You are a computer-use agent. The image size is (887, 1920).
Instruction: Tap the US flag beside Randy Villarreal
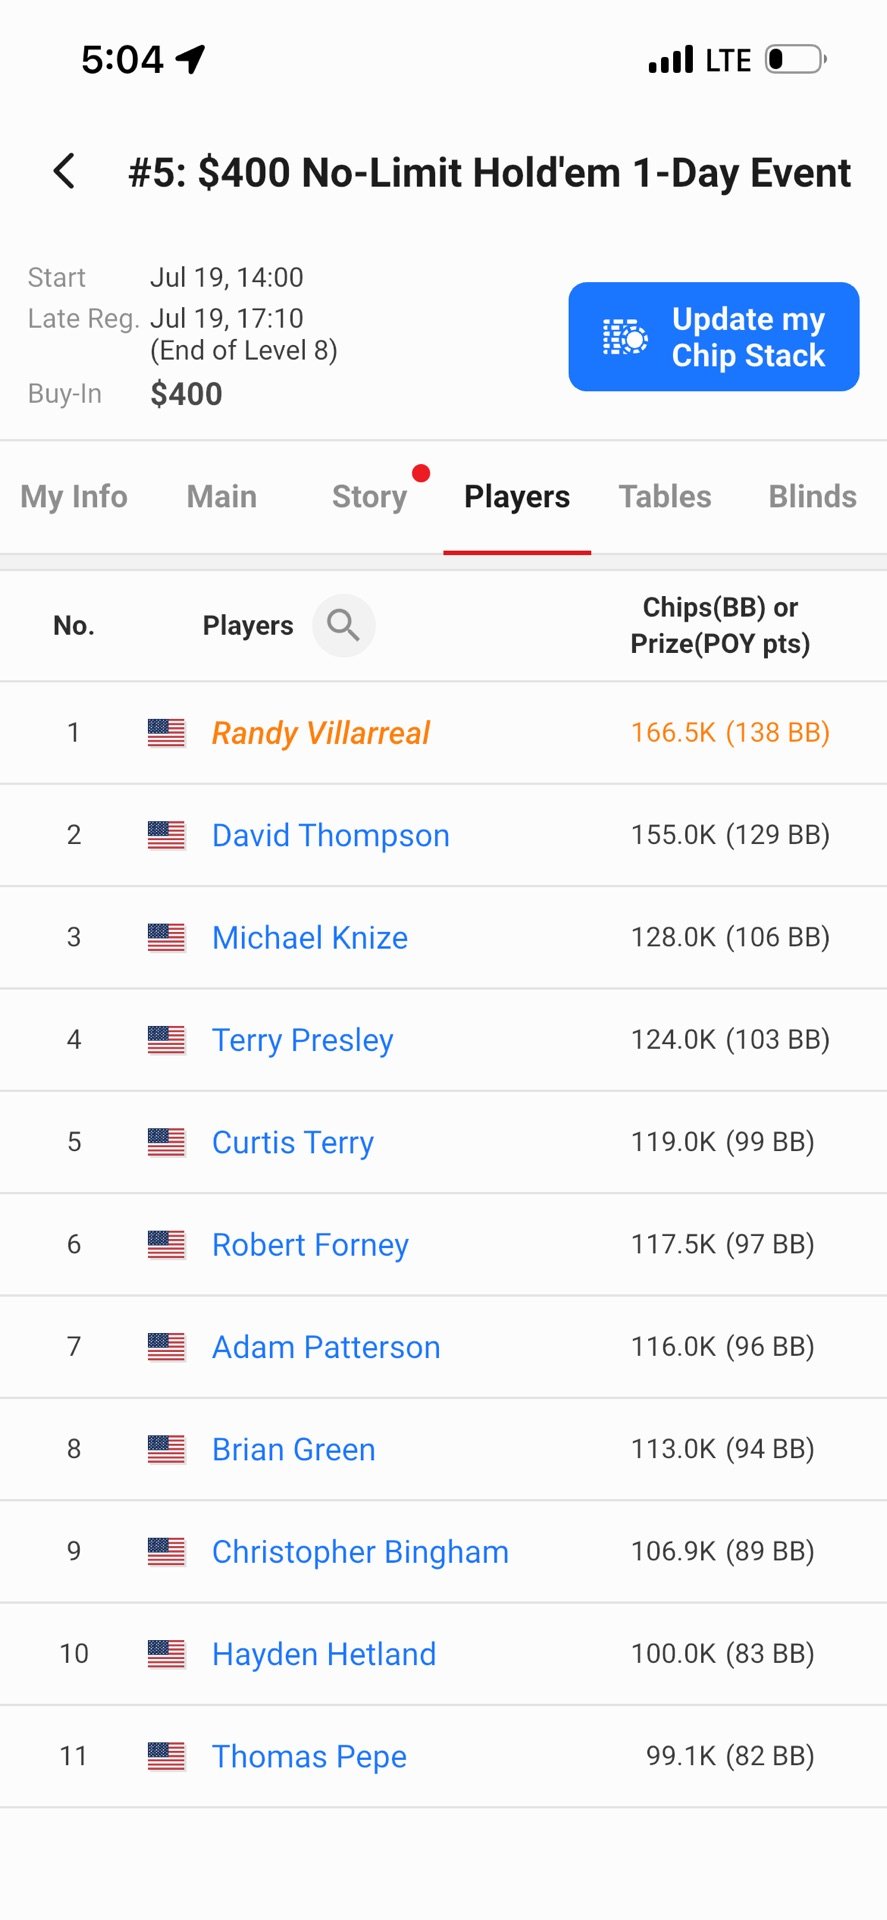click(x=166, y=733)
